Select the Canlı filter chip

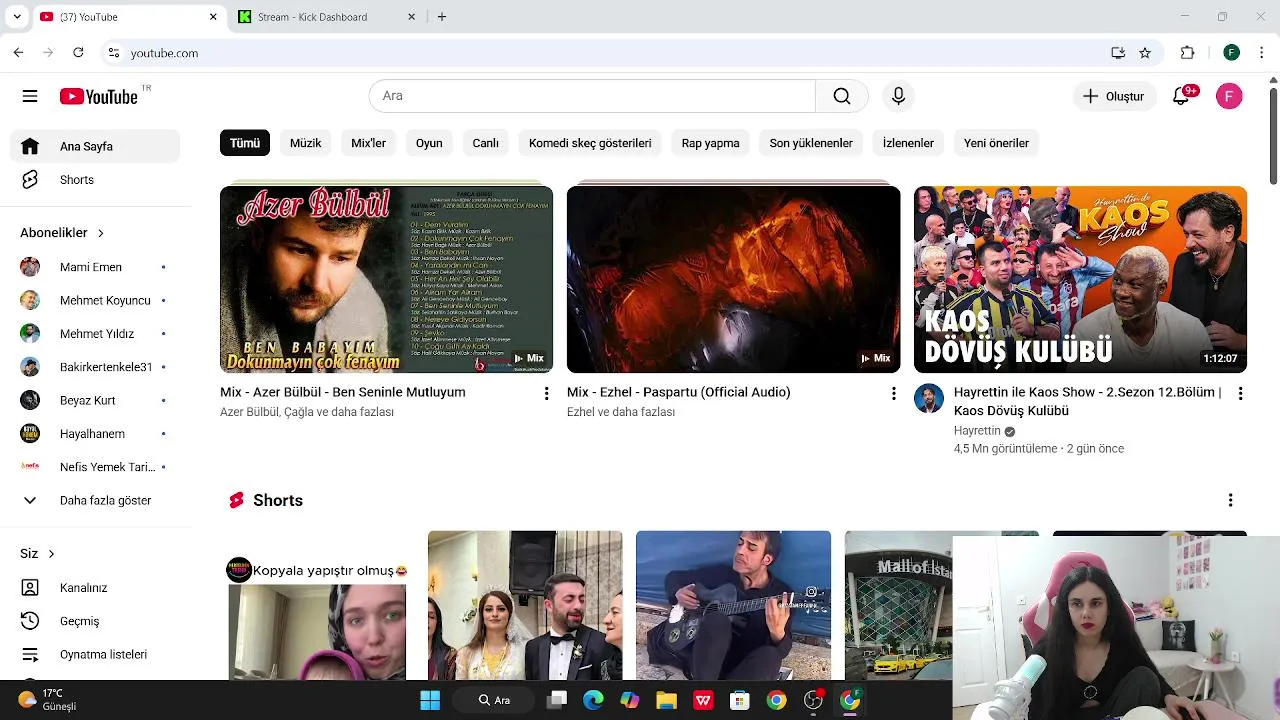click(485, 143)
